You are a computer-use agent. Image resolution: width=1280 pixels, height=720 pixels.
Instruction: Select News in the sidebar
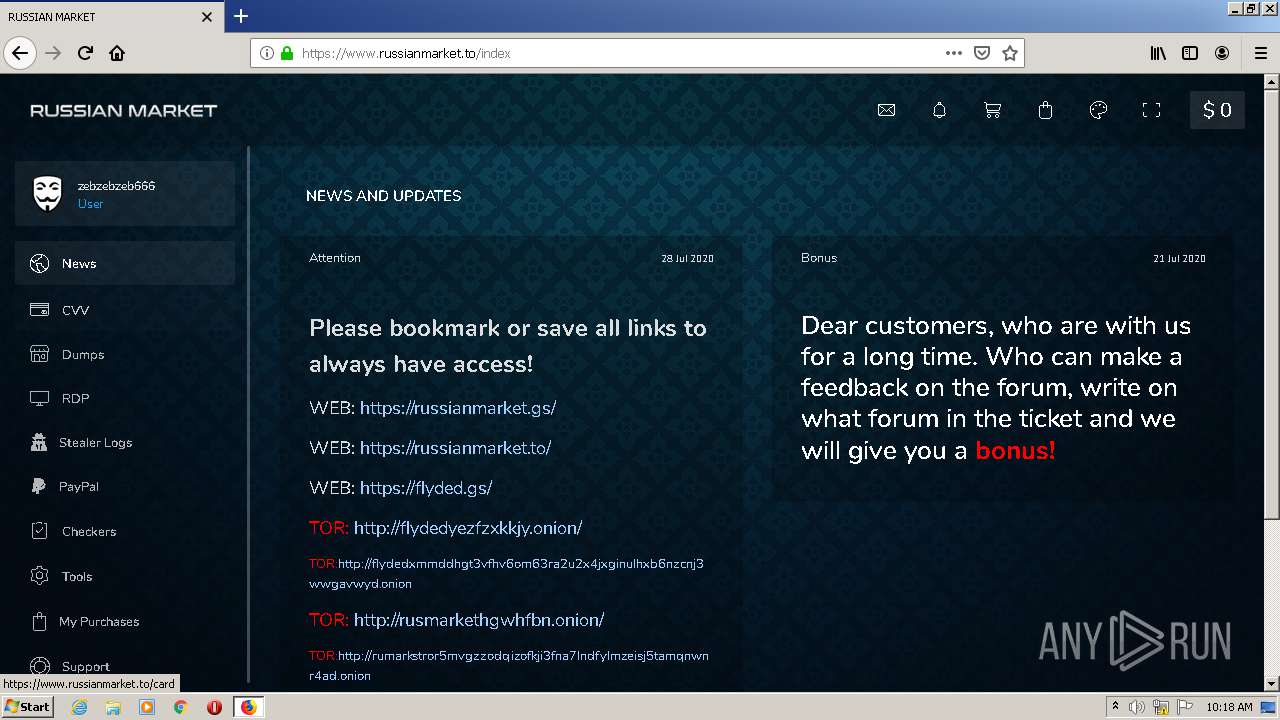tap(125, 263)
